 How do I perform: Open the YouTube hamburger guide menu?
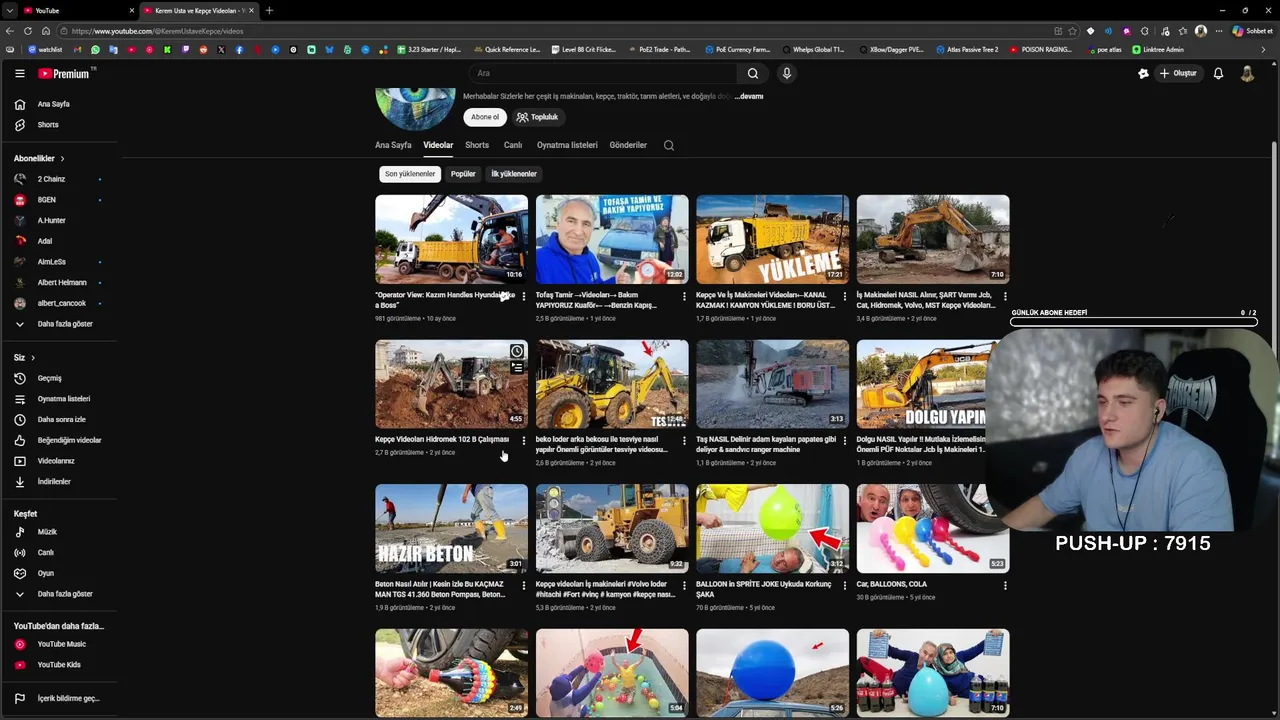19,73
